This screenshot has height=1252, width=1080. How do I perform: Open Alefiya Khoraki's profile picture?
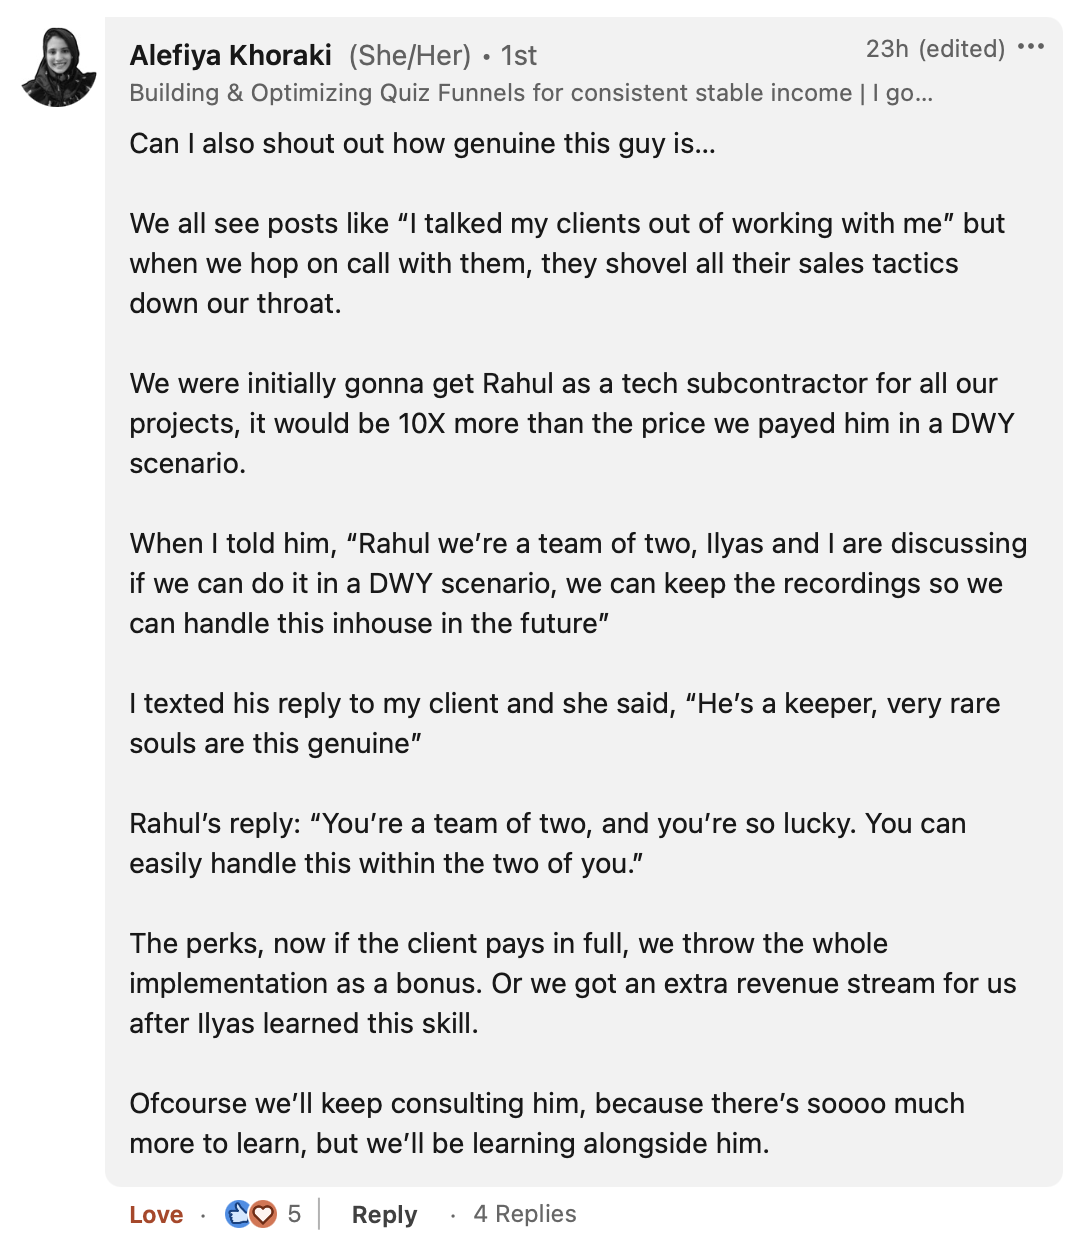tap(58, 67)
